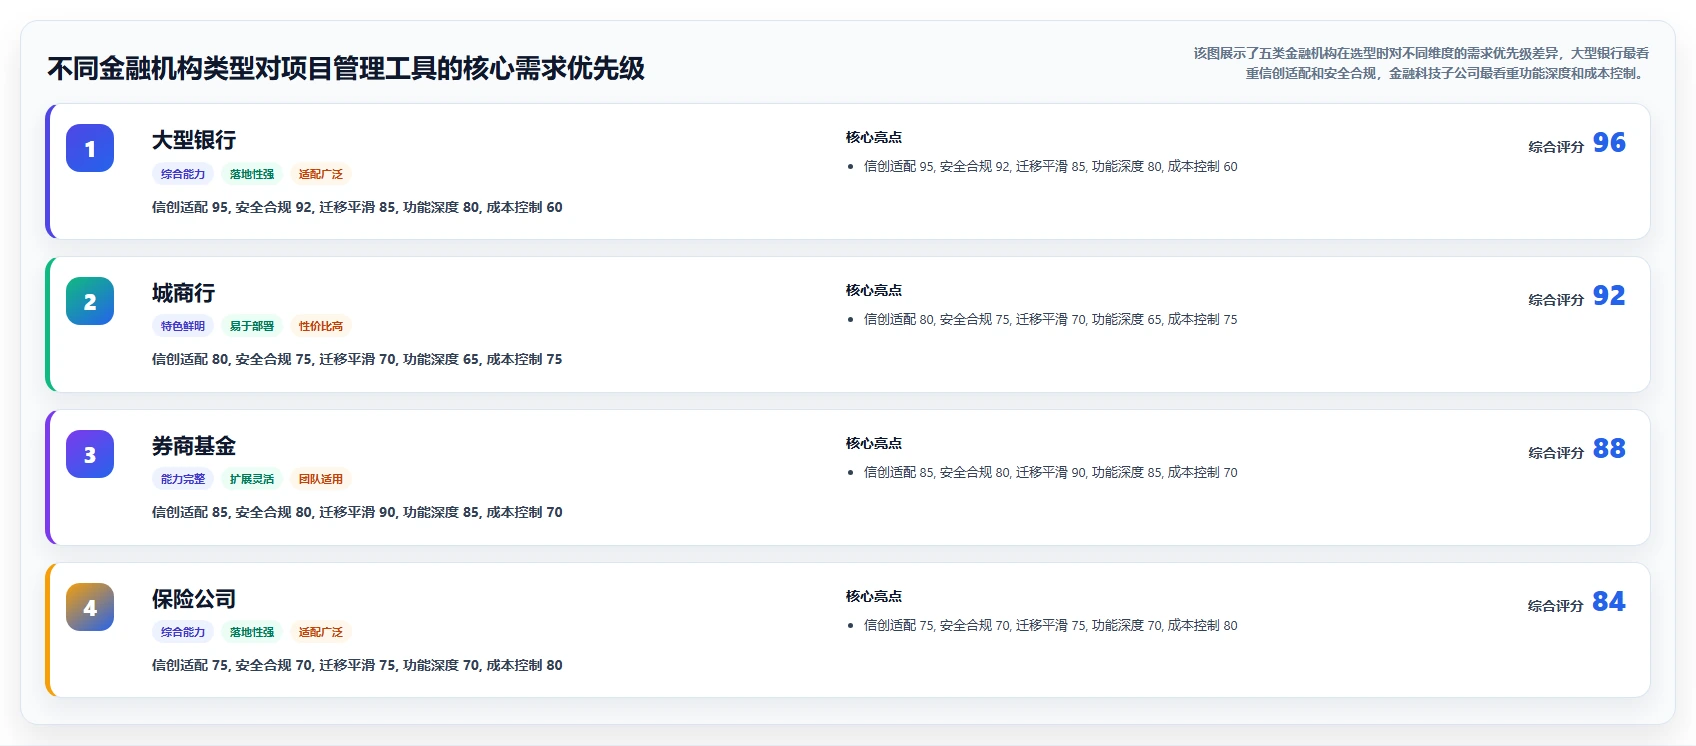Click 综合能力 tag under 保险公司
This screenshot has width=1696, height=746.
click(x=183, y=632)
